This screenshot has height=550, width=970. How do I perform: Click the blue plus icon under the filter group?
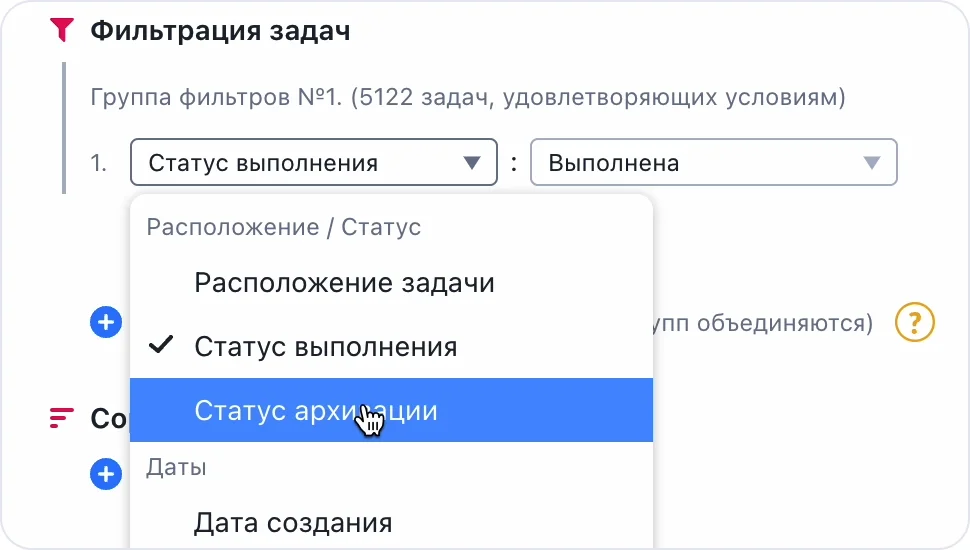coord(105,322)
